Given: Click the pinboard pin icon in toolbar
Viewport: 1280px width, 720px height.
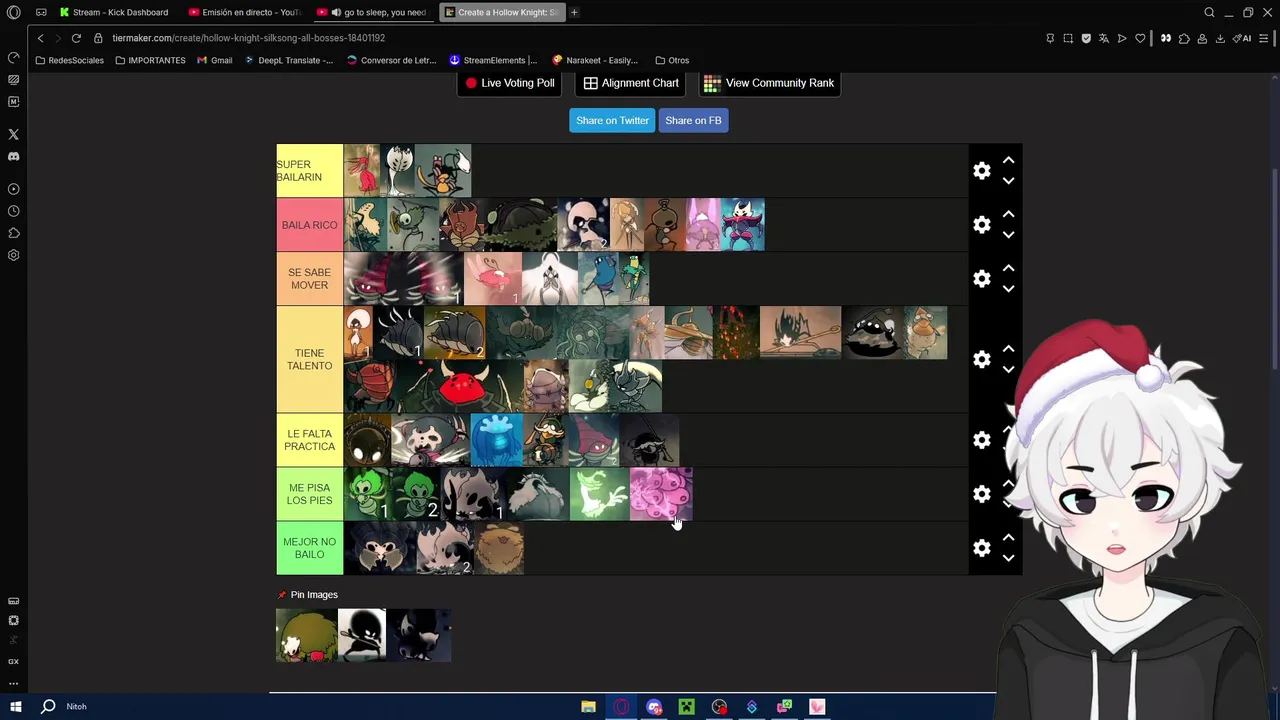Looking at the screenshot, I should (x=1050, y=38).
